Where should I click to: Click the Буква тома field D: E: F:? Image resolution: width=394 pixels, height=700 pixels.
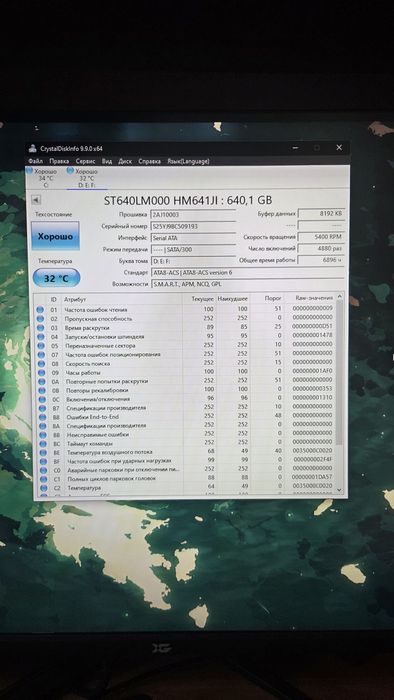pyautogui.click(x=193, y=261)
